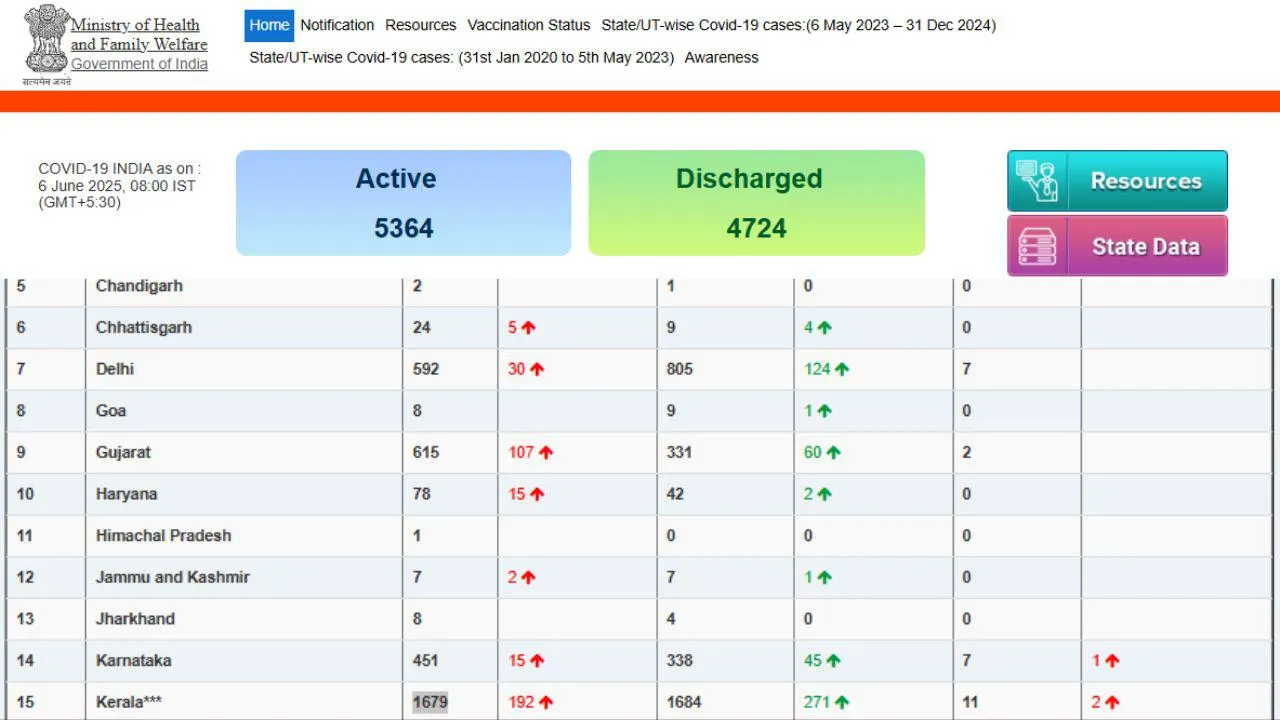Click the Ministry of Health and Family Welfare title
The height and width of the screenshot is (720, 1280).
pyautogui.click(x=139, y=35)
